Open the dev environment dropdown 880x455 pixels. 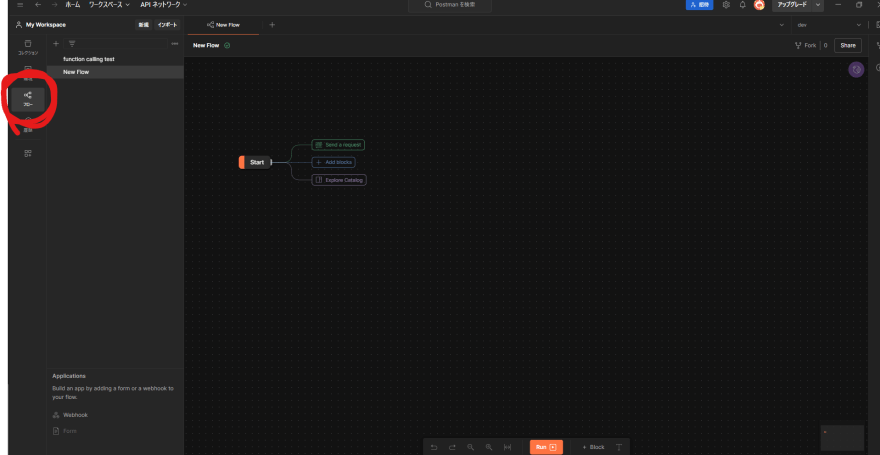click(x=829, y=25)
